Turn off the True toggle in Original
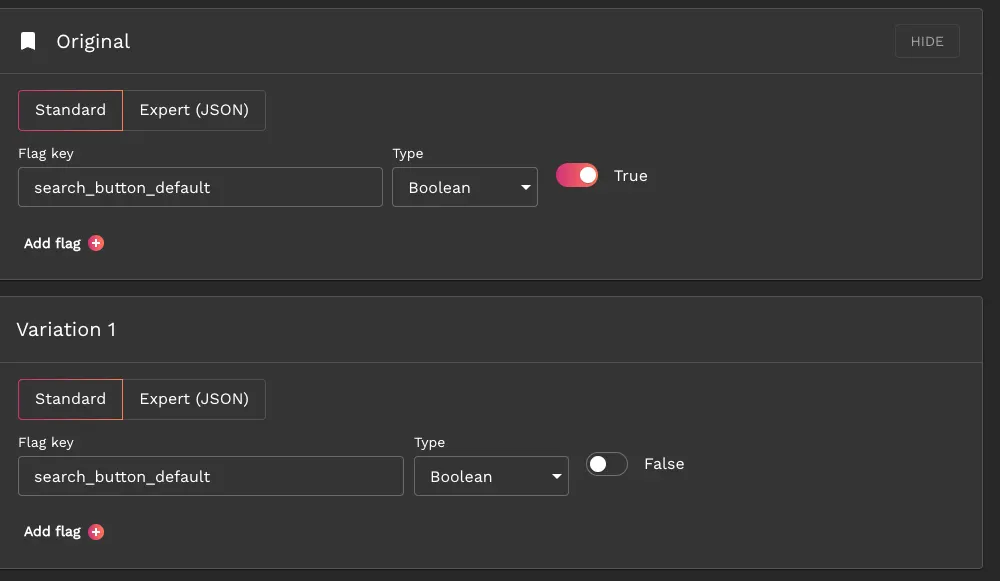1000x581 pixels. point(577,175)
